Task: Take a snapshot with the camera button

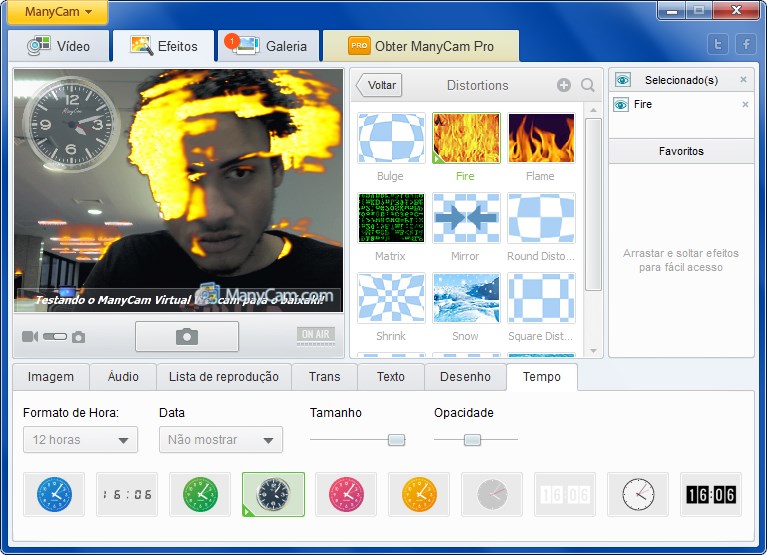Action: [187, 336]
